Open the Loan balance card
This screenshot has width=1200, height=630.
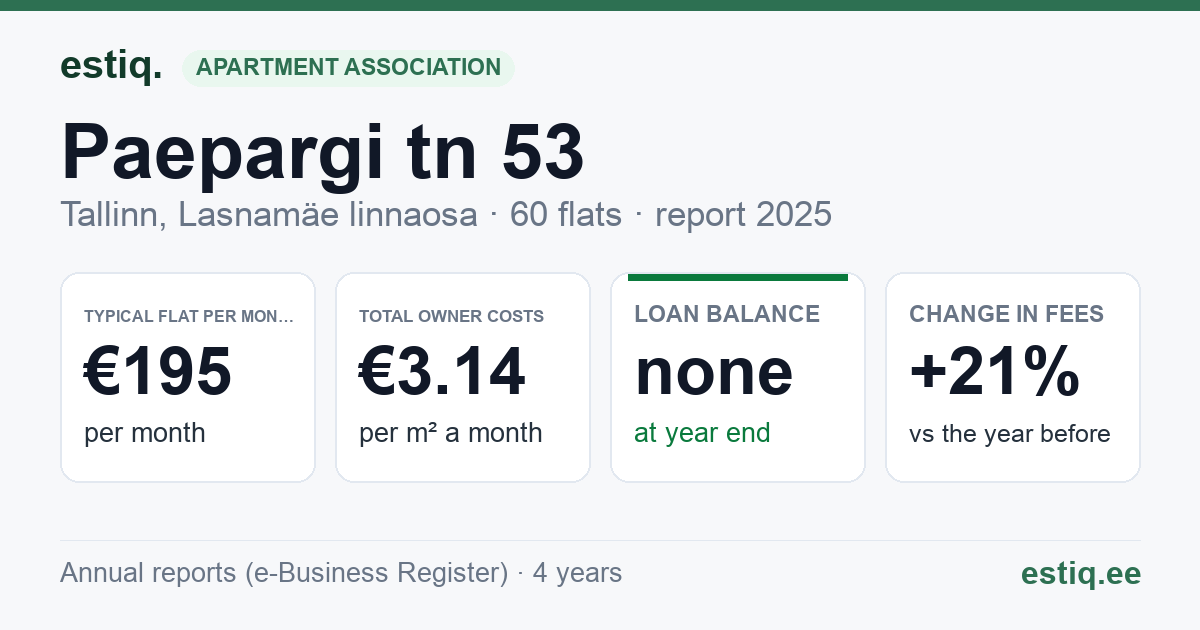click(x=738, y=377)
